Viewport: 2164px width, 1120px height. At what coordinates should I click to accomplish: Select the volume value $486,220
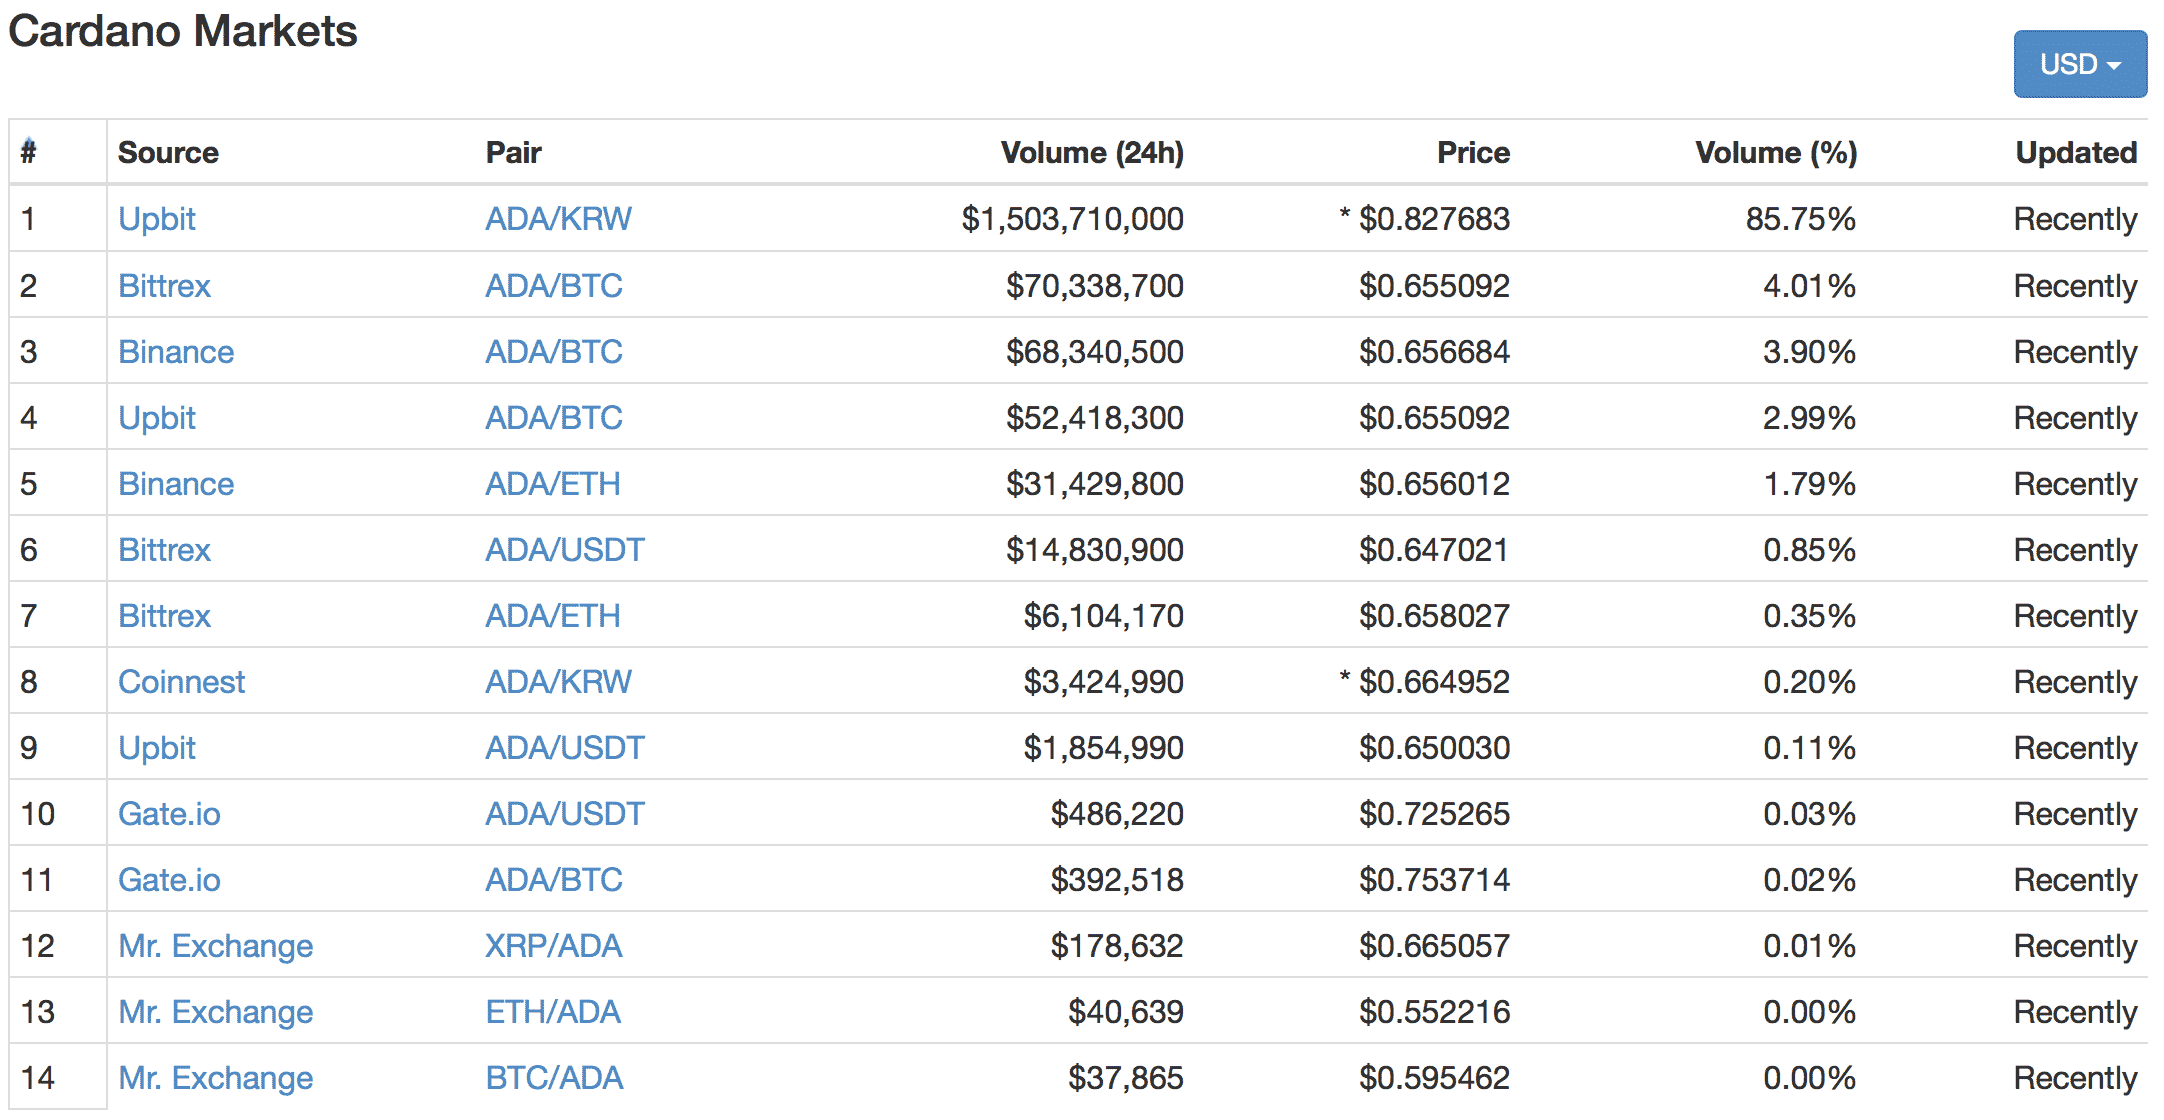pyautogui.click(x=1117, y=814)
